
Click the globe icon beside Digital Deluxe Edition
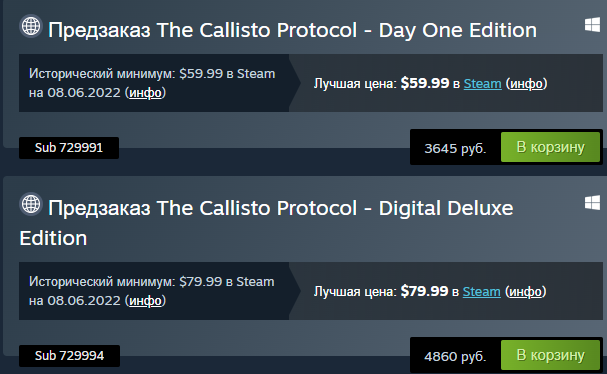click(x=31, y=204)
